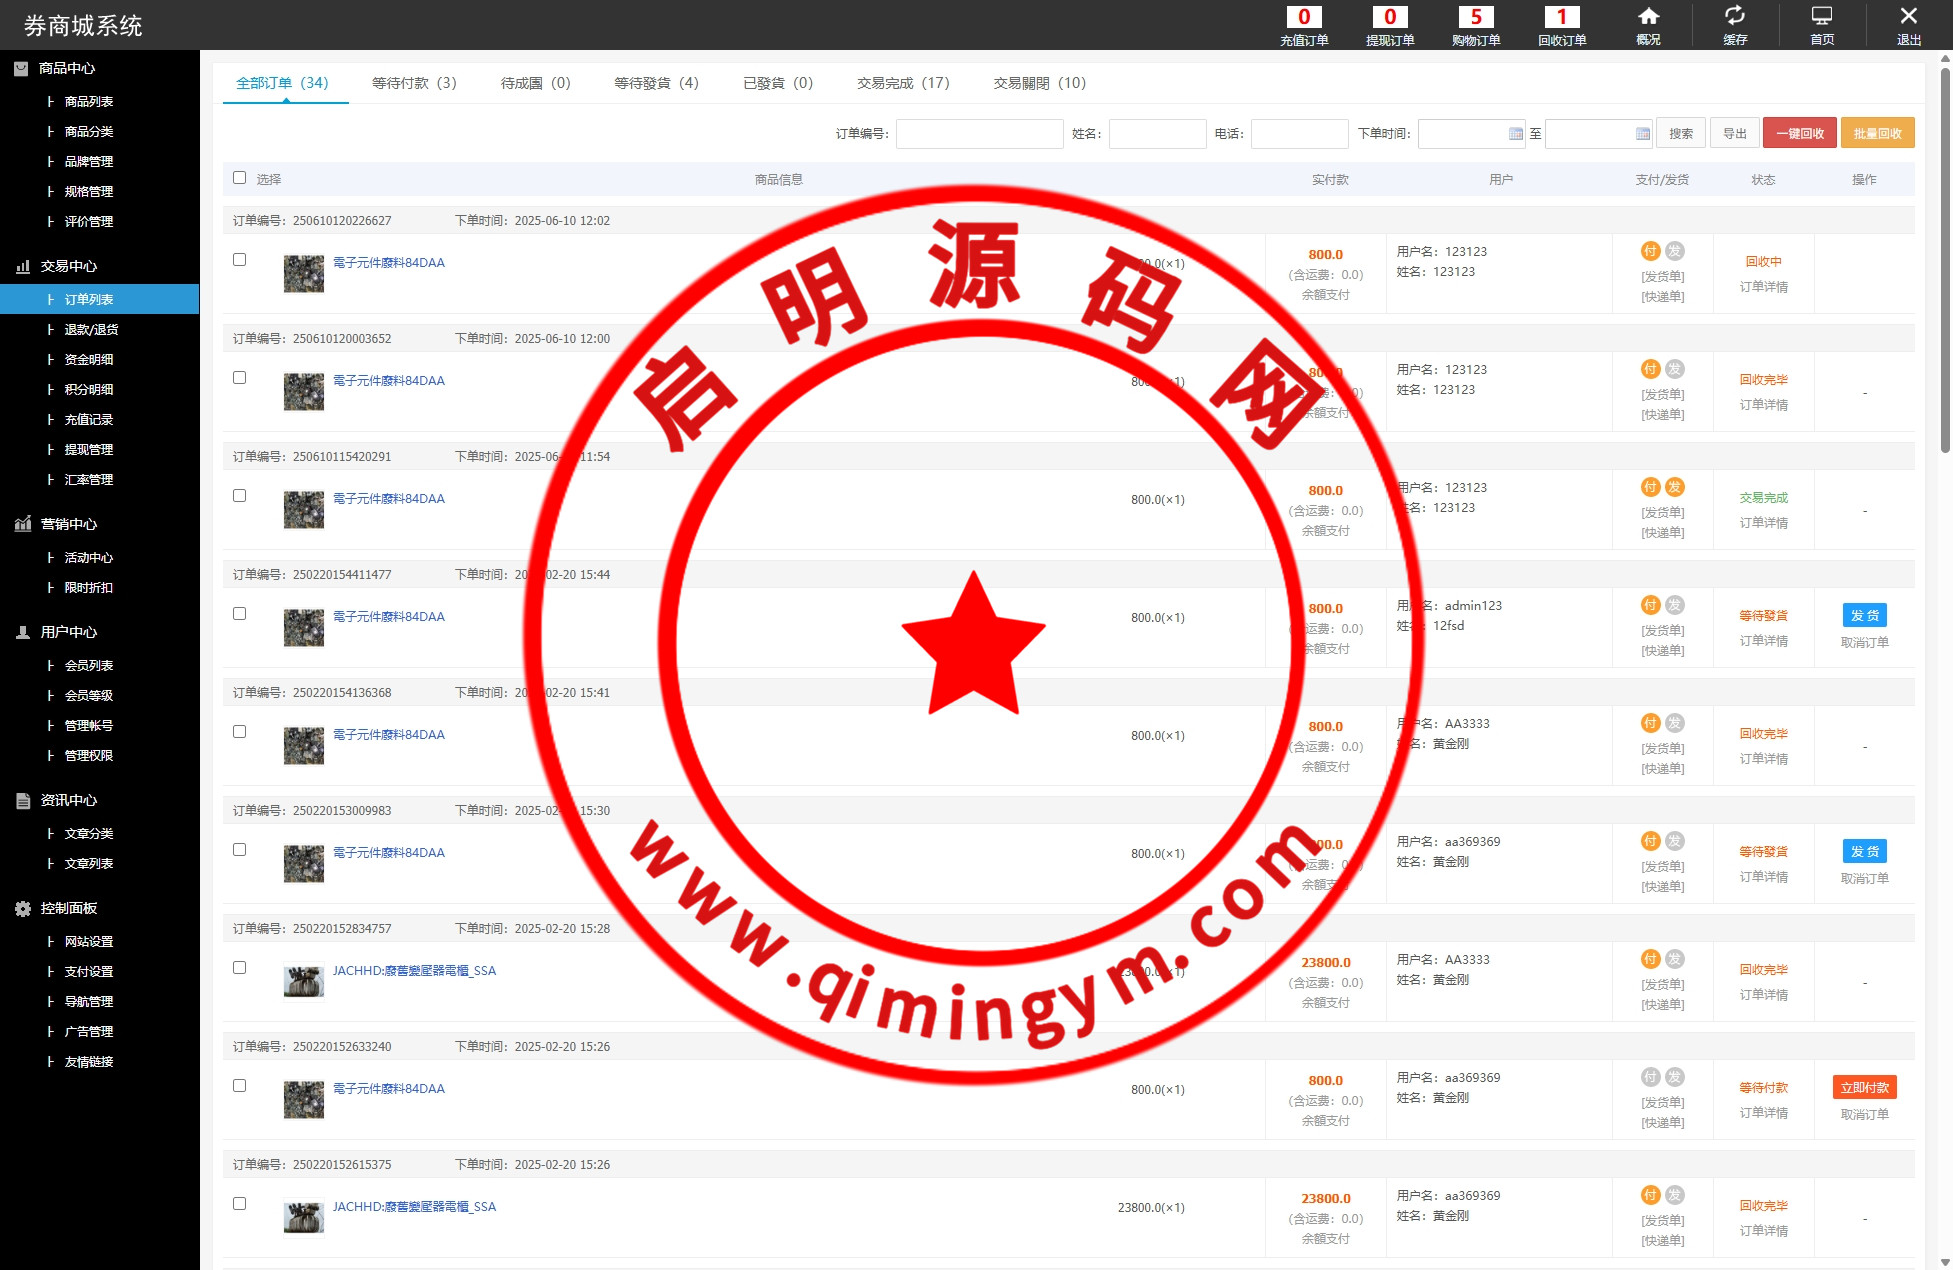Expand the 交易中心 sidebar group
This screenshot has height=1270, width=1953.
[x=68, y=266]
